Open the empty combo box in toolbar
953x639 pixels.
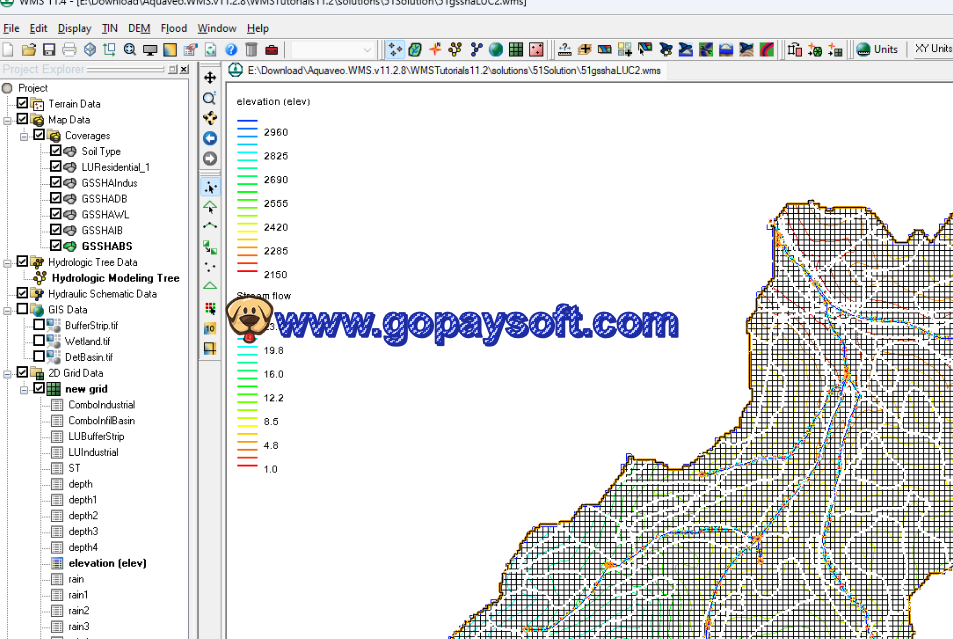(334, 49)
